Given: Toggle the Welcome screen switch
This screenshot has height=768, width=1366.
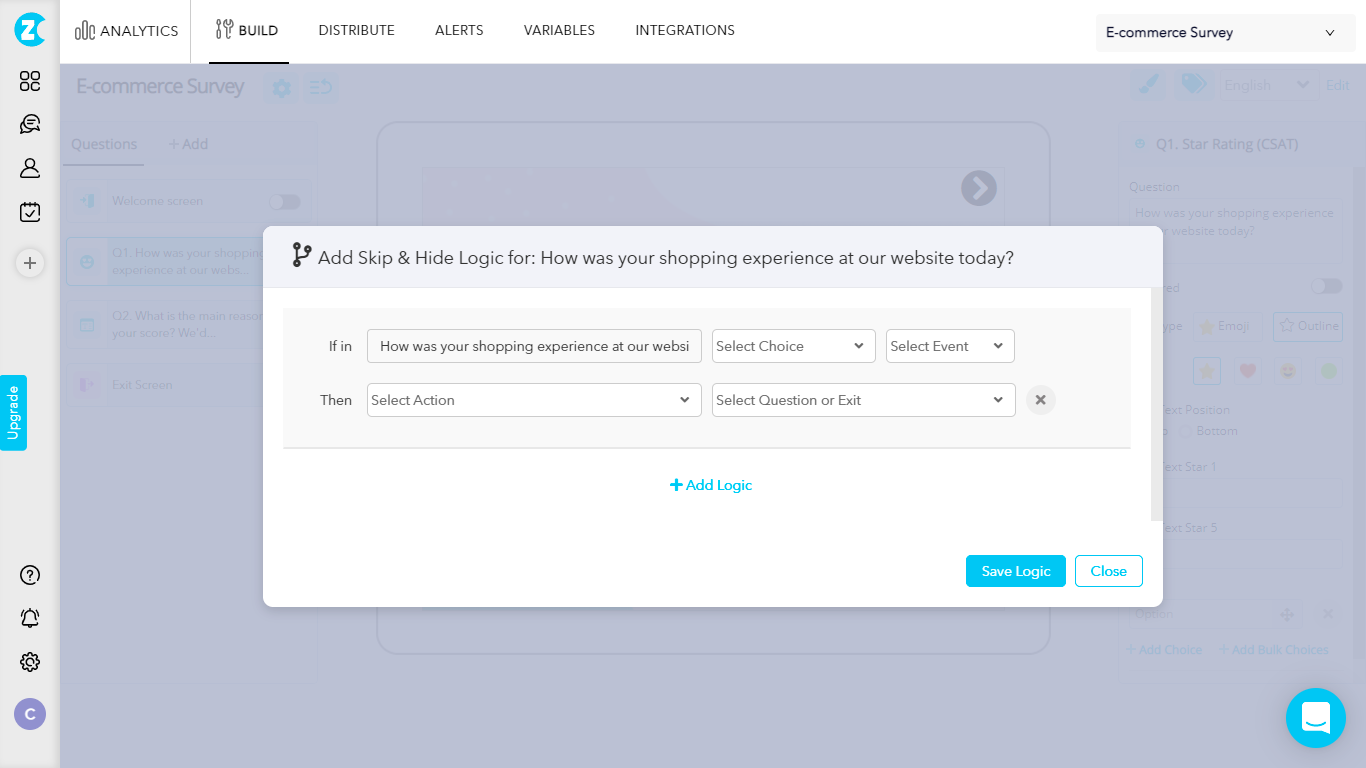Looking at the screenshot, I should (283, 201).
